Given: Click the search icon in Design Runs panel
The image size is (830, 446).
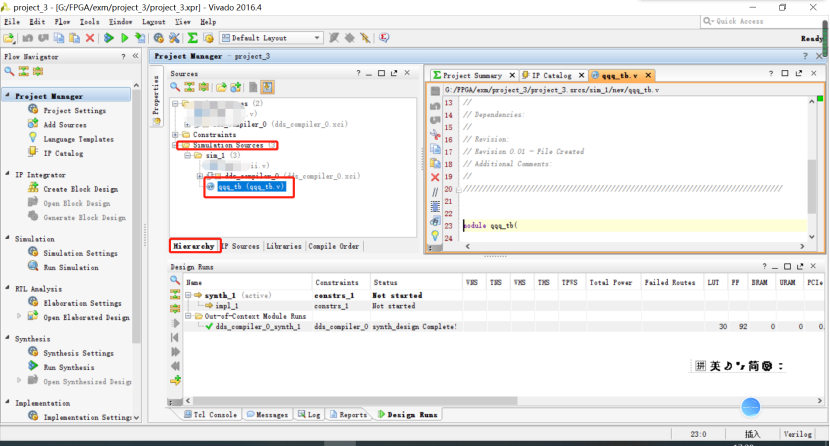Looking at the screenshot, I should click(x=175, y=280).
